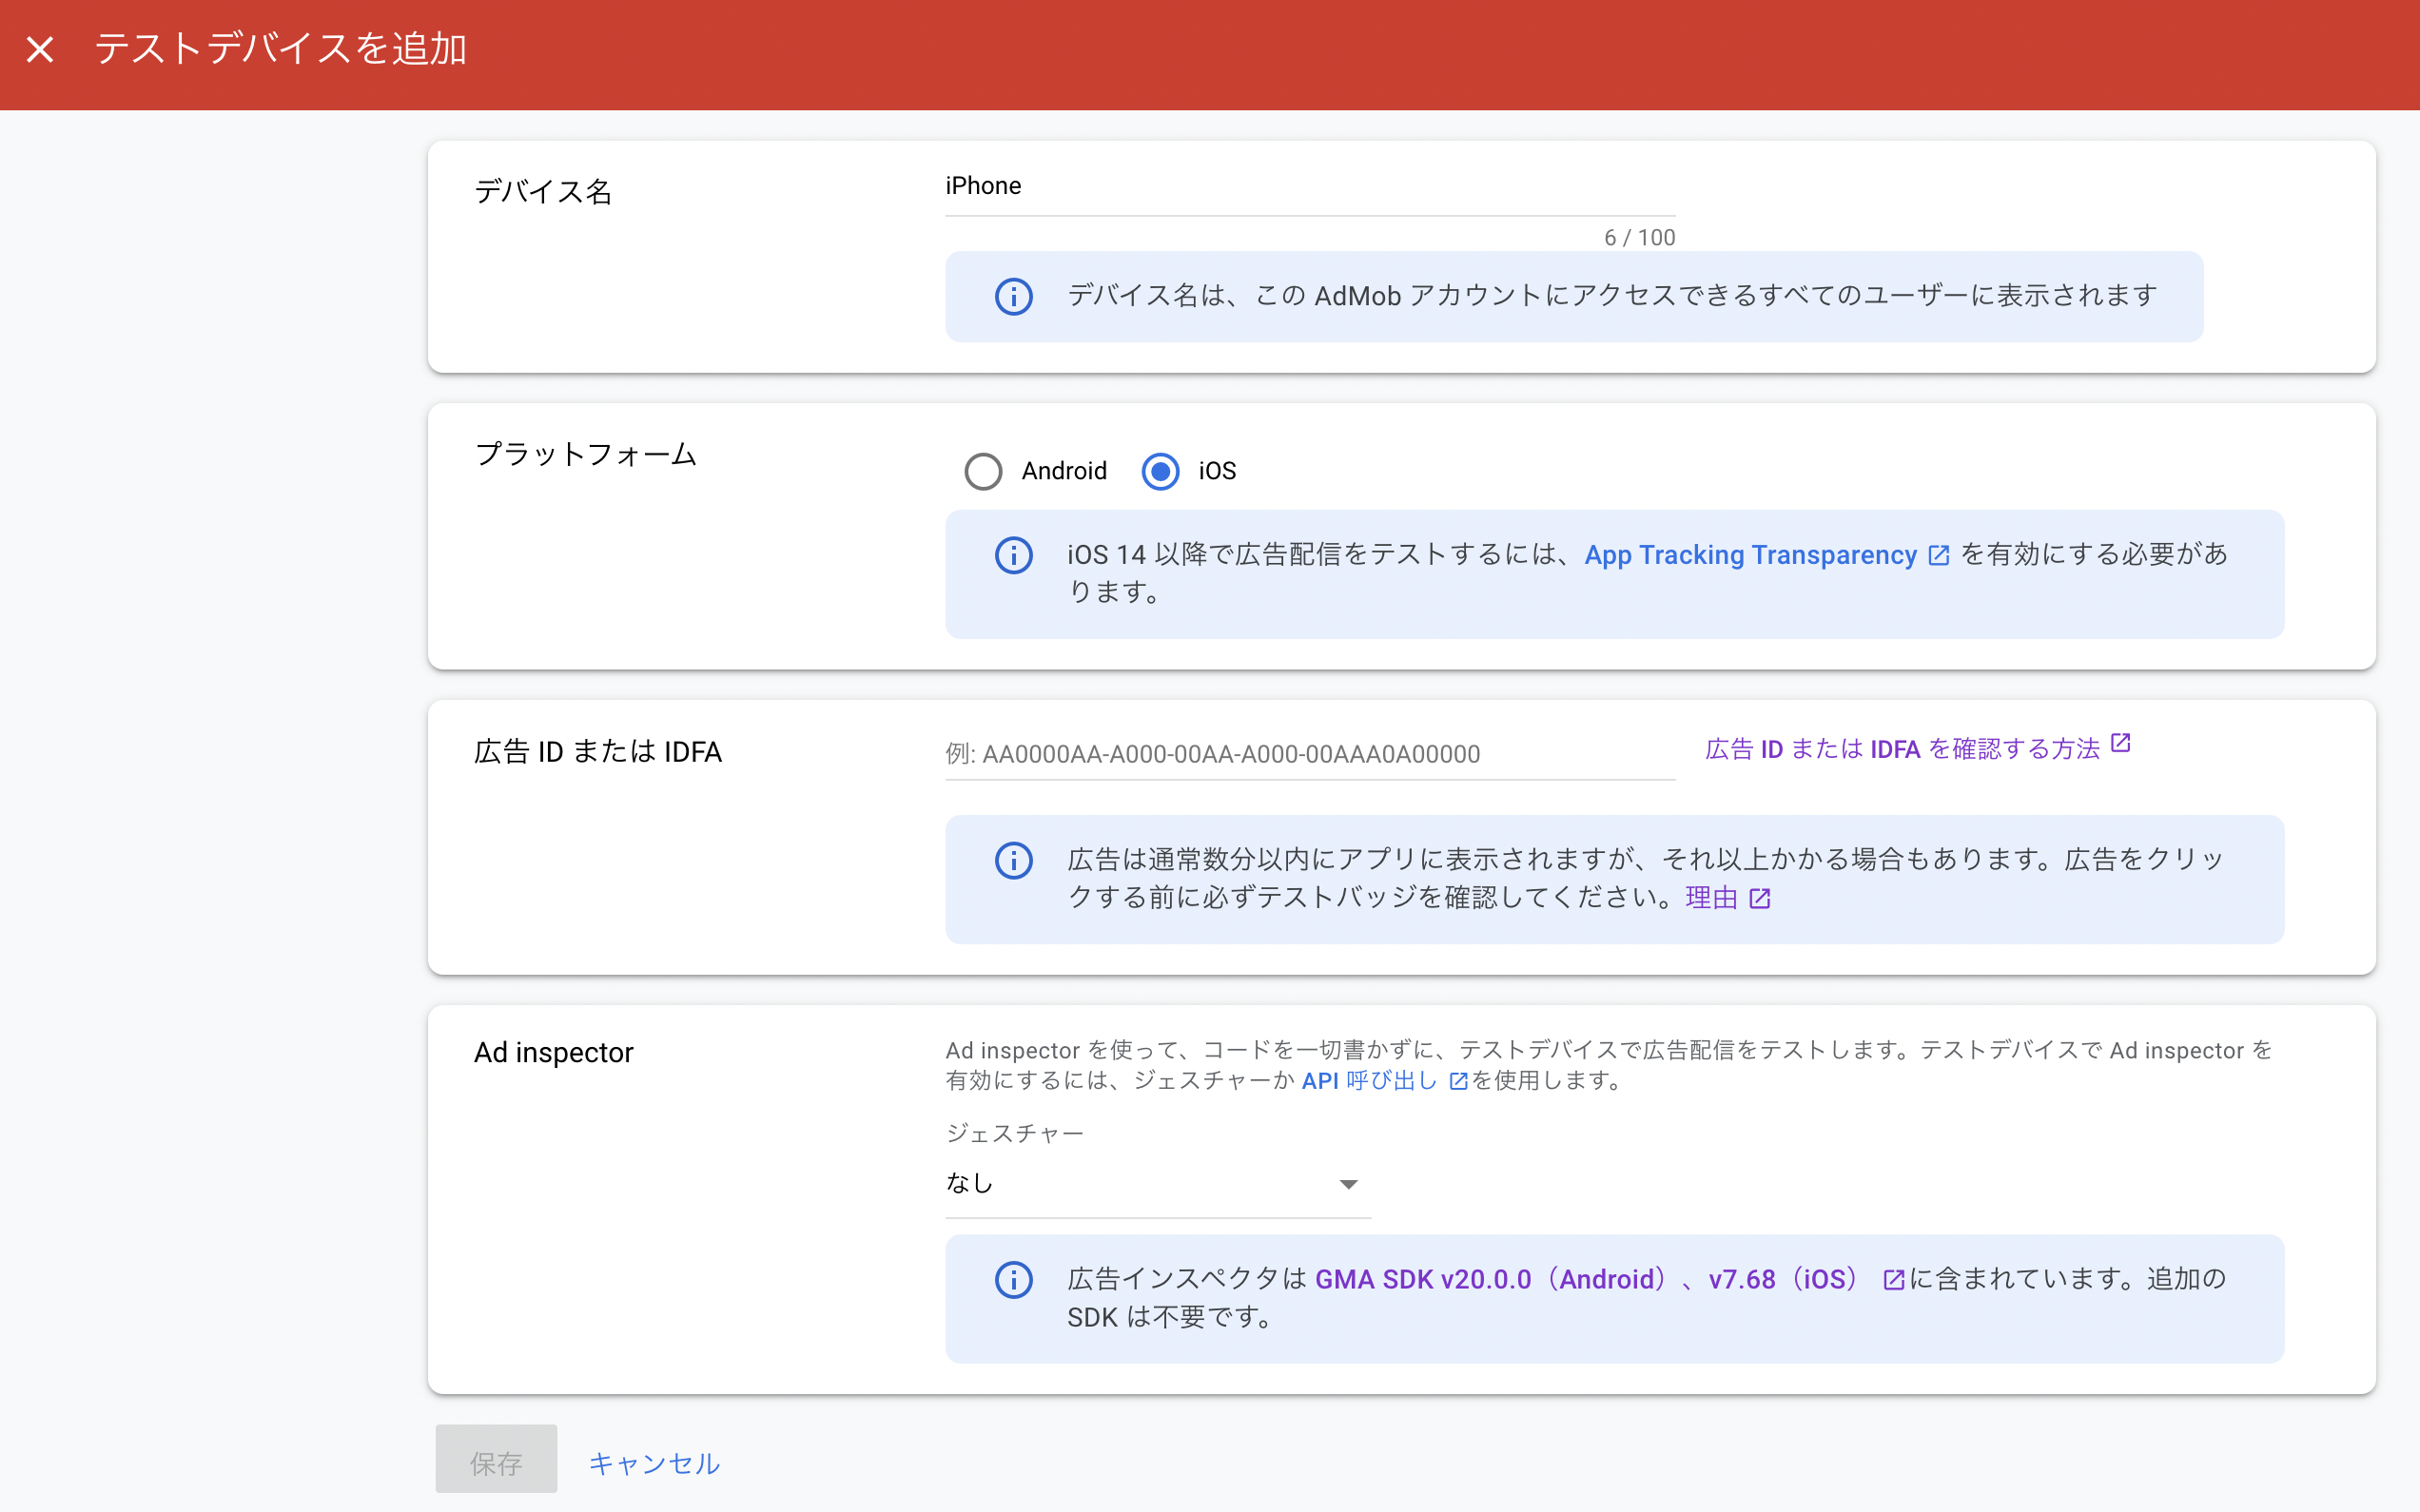Select the Android platform radio button
Viewport: 2420px width, 1512px height.
983,471
